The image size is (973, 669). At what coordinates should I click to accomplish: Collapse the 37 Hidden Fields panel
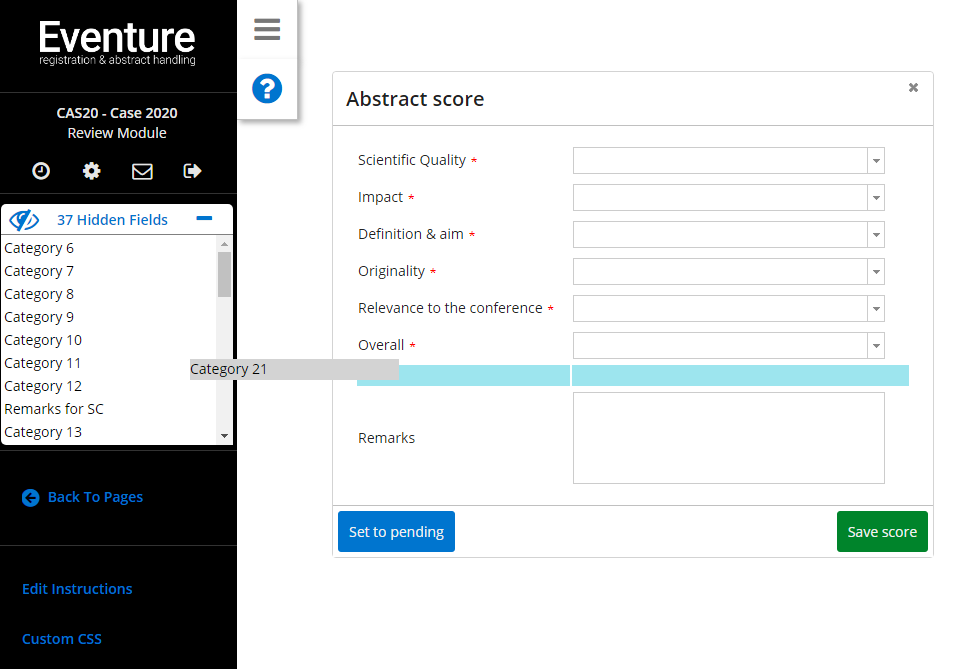[204, 218]
